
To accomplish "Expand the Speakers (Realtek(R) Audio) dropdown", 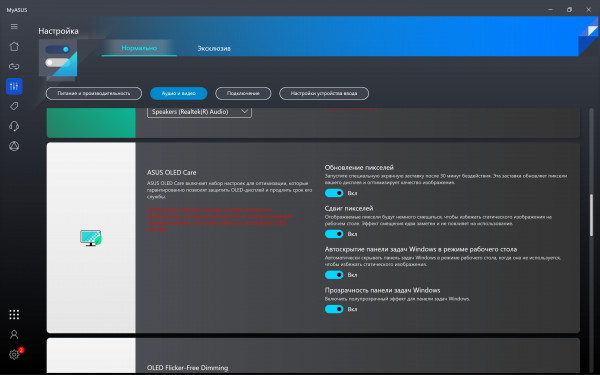I will tap(199, 112).
